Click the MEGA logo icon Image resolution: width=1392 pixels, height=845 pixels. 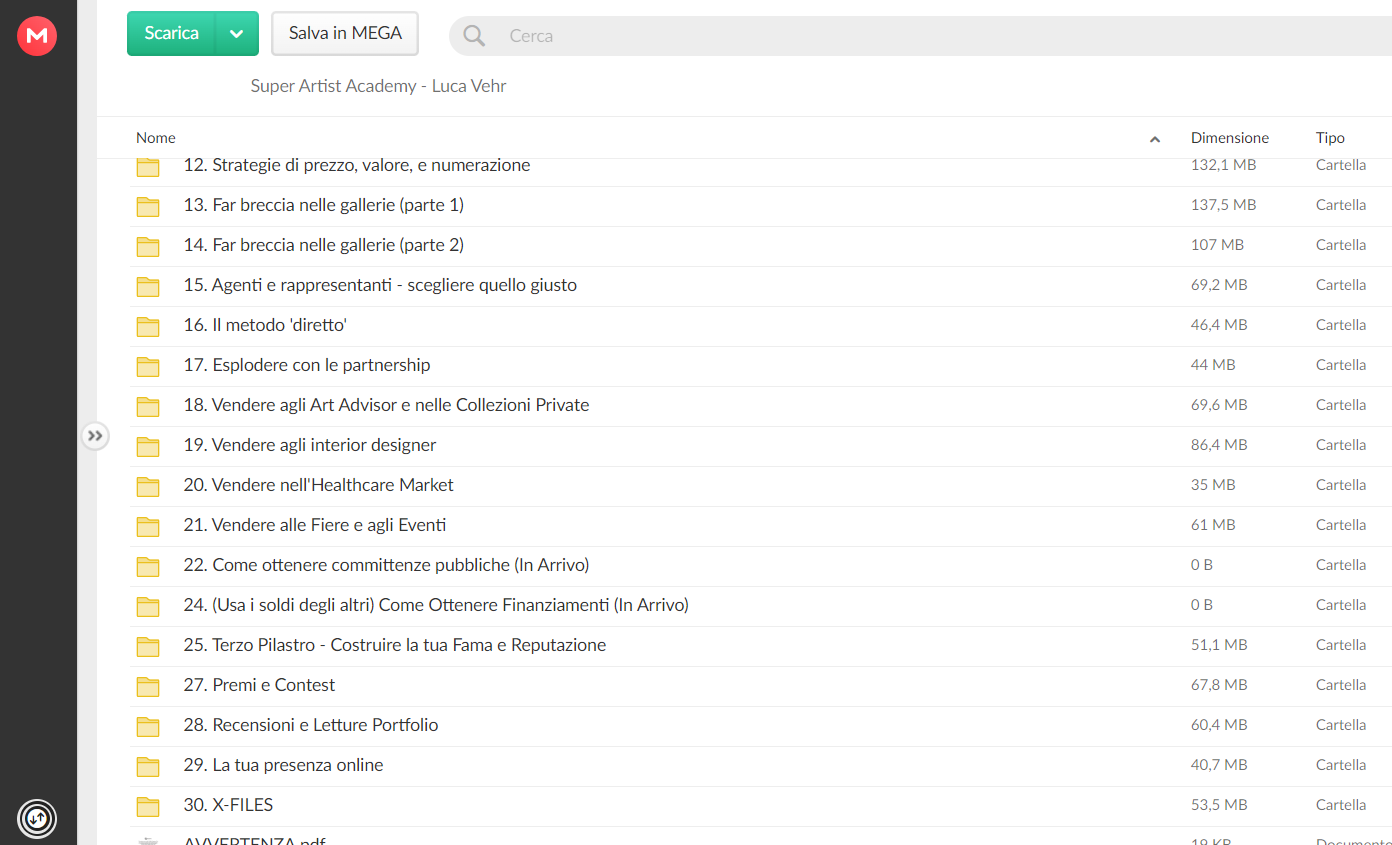pos(37,37)
